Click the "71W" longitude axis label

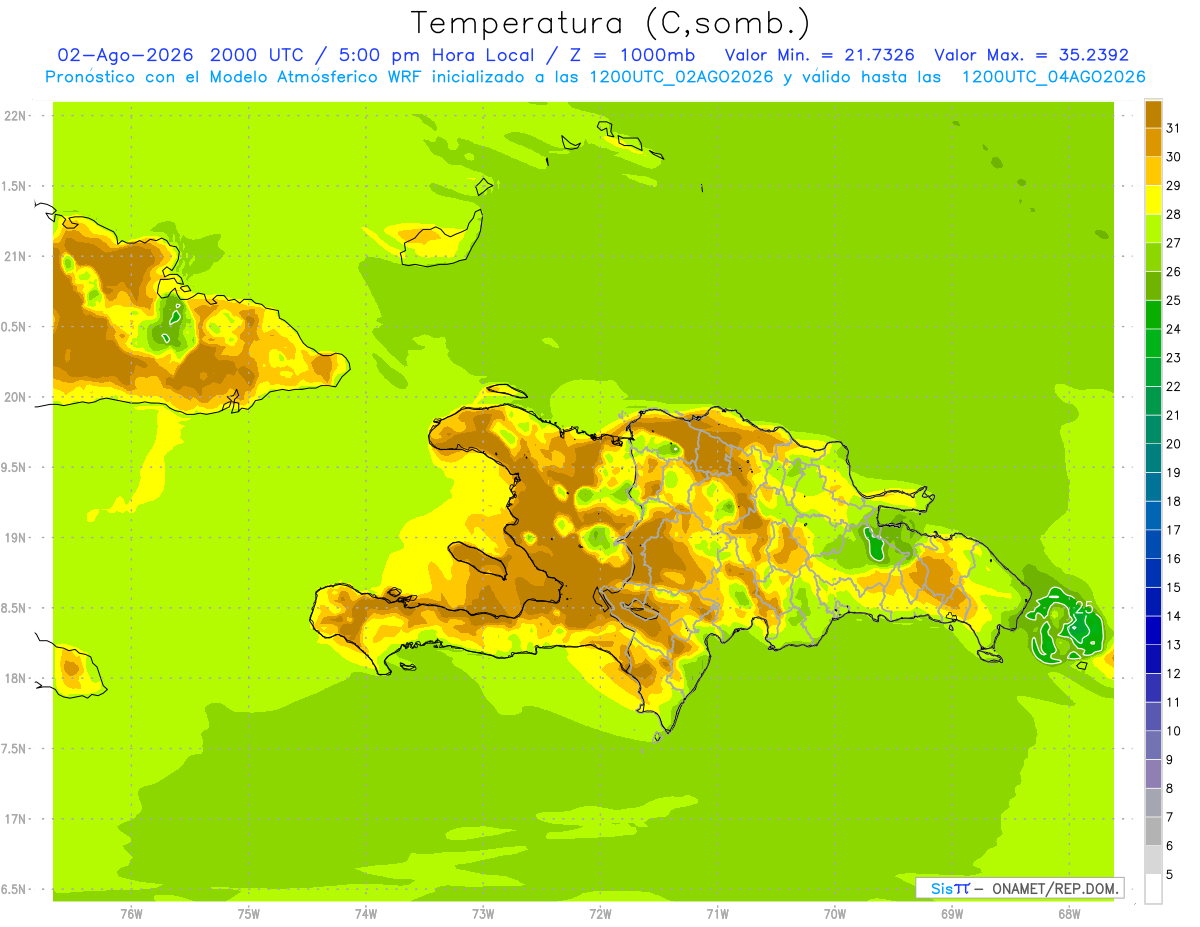(717, 914)
